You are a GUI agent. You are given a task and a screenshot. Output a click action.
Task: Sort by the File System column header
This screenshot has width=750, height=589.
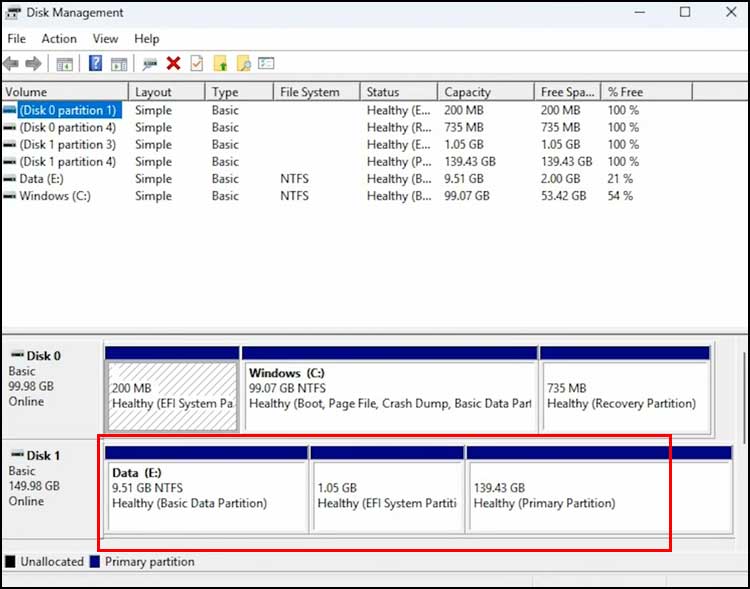317,92
